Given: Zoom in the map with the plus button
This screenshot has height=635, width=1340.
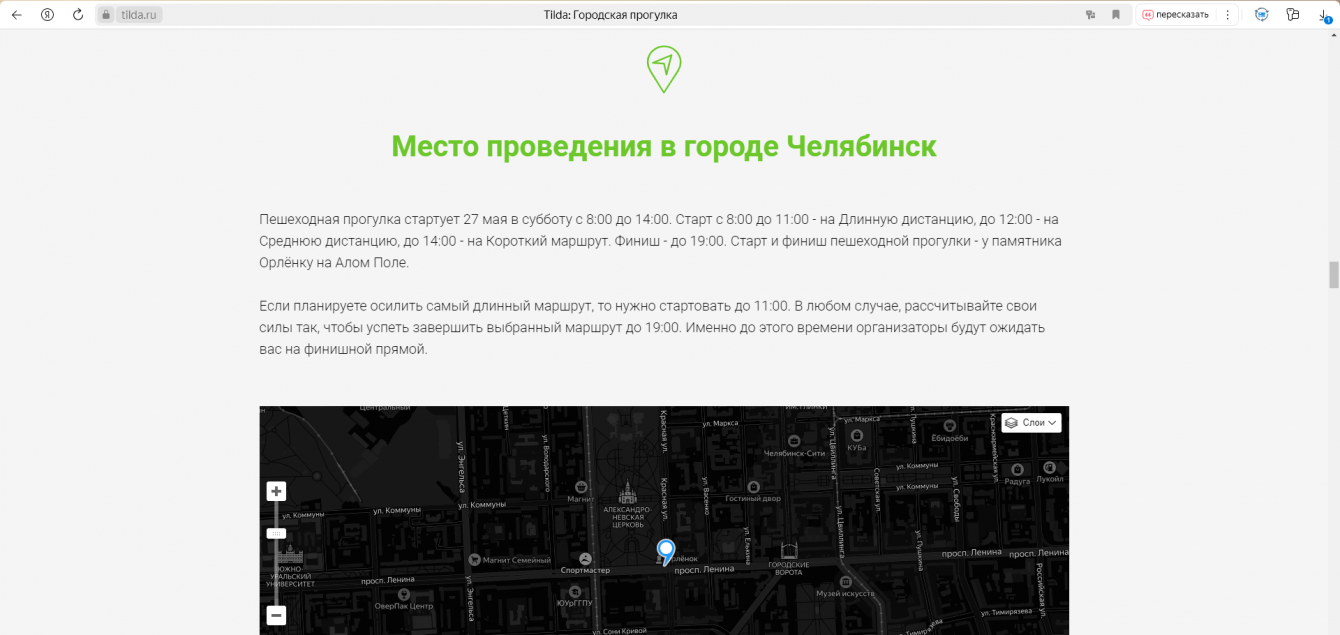Looking at the screenshot, I should [276, 491].
